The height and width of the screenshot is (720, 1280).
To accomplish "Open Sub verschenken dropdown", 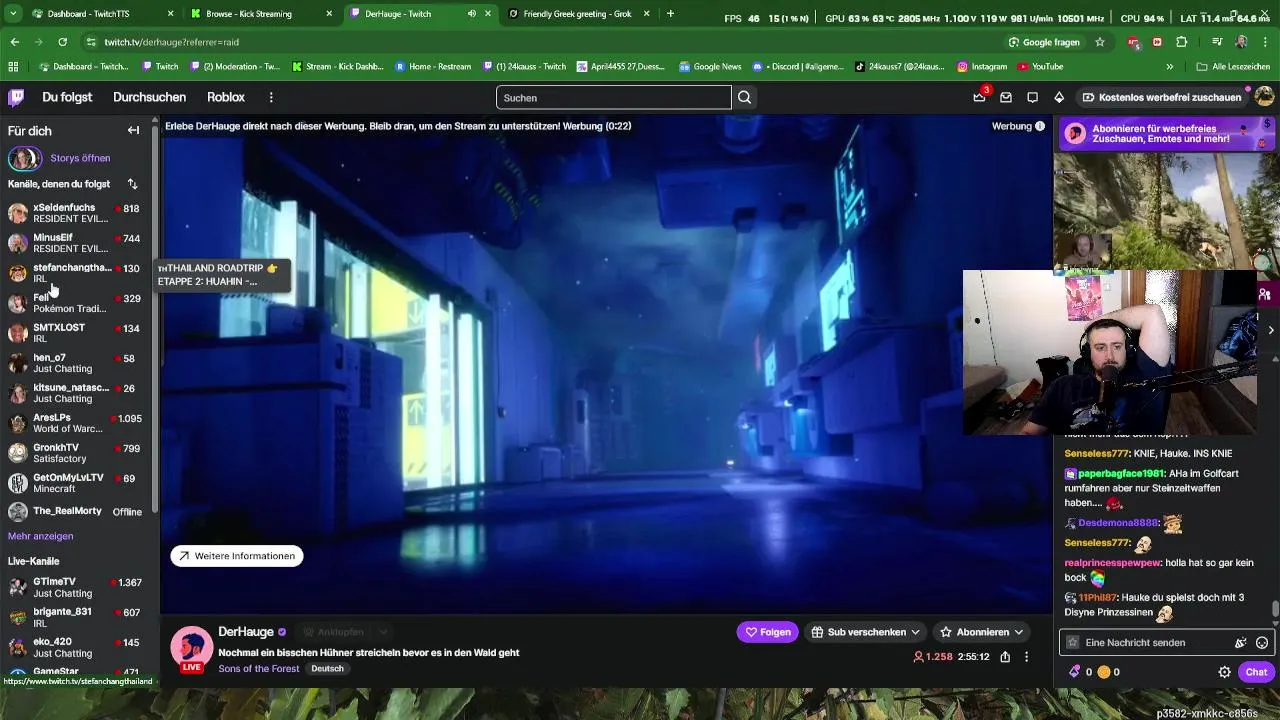I will (x=865, y=632).
